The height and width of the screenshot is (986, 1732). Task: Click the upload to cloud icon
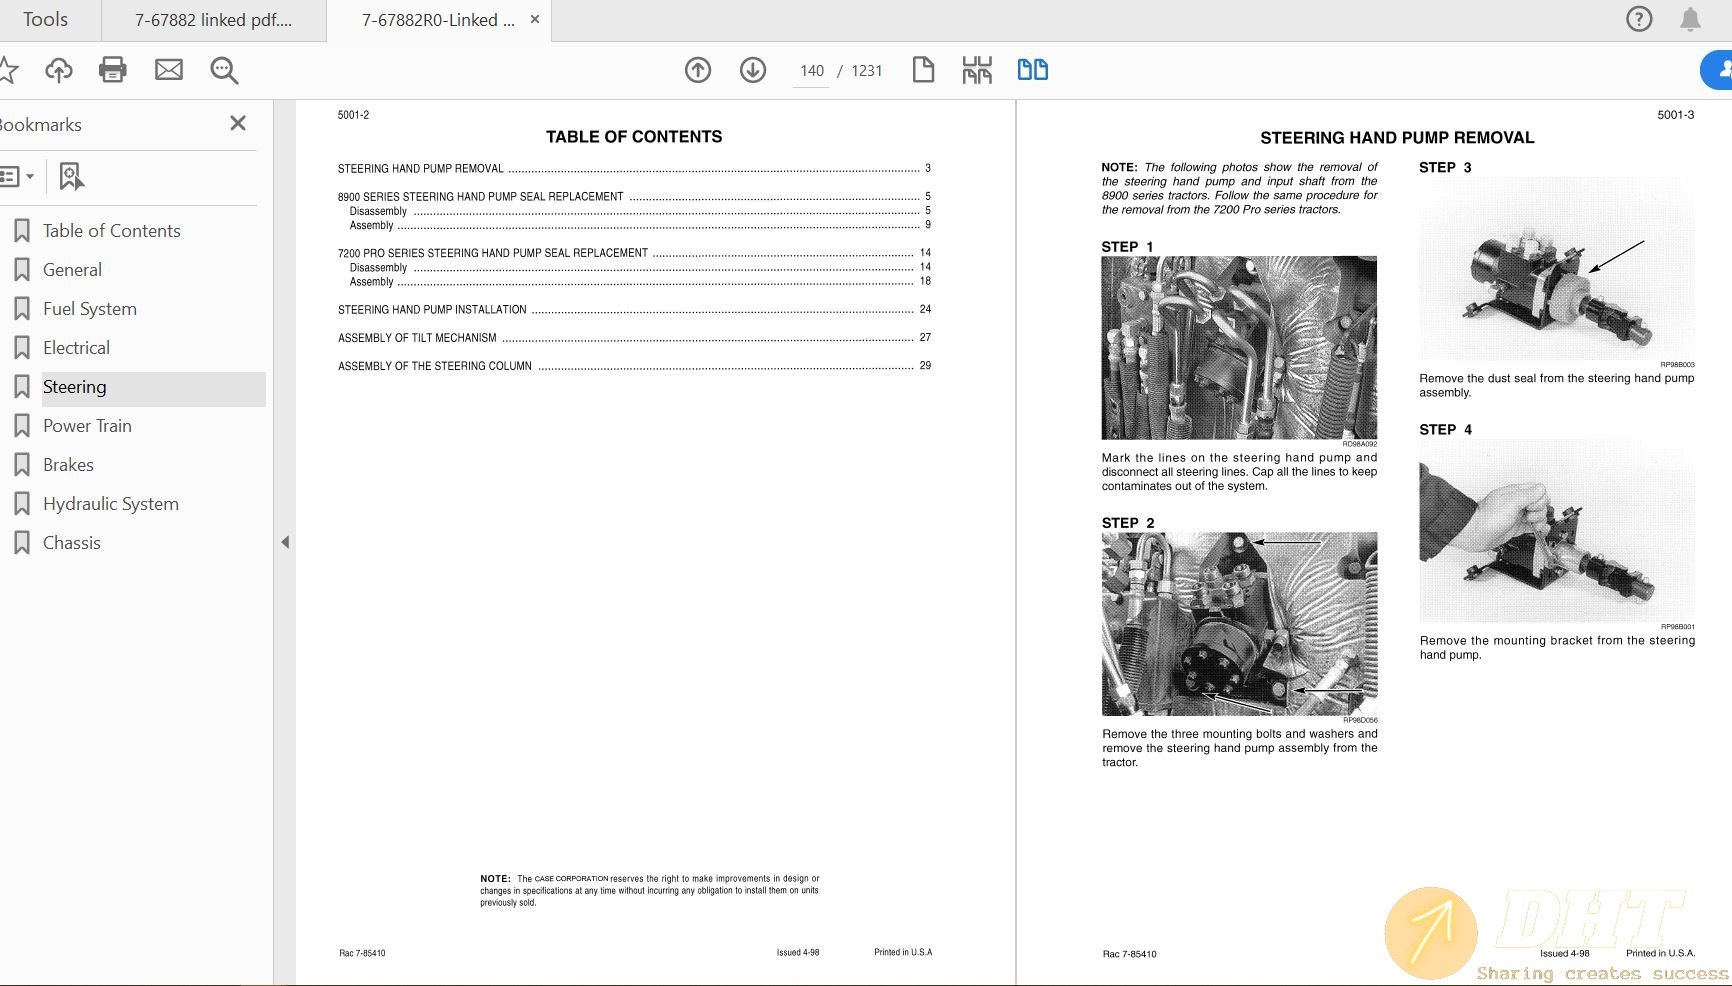pos(59,70)
